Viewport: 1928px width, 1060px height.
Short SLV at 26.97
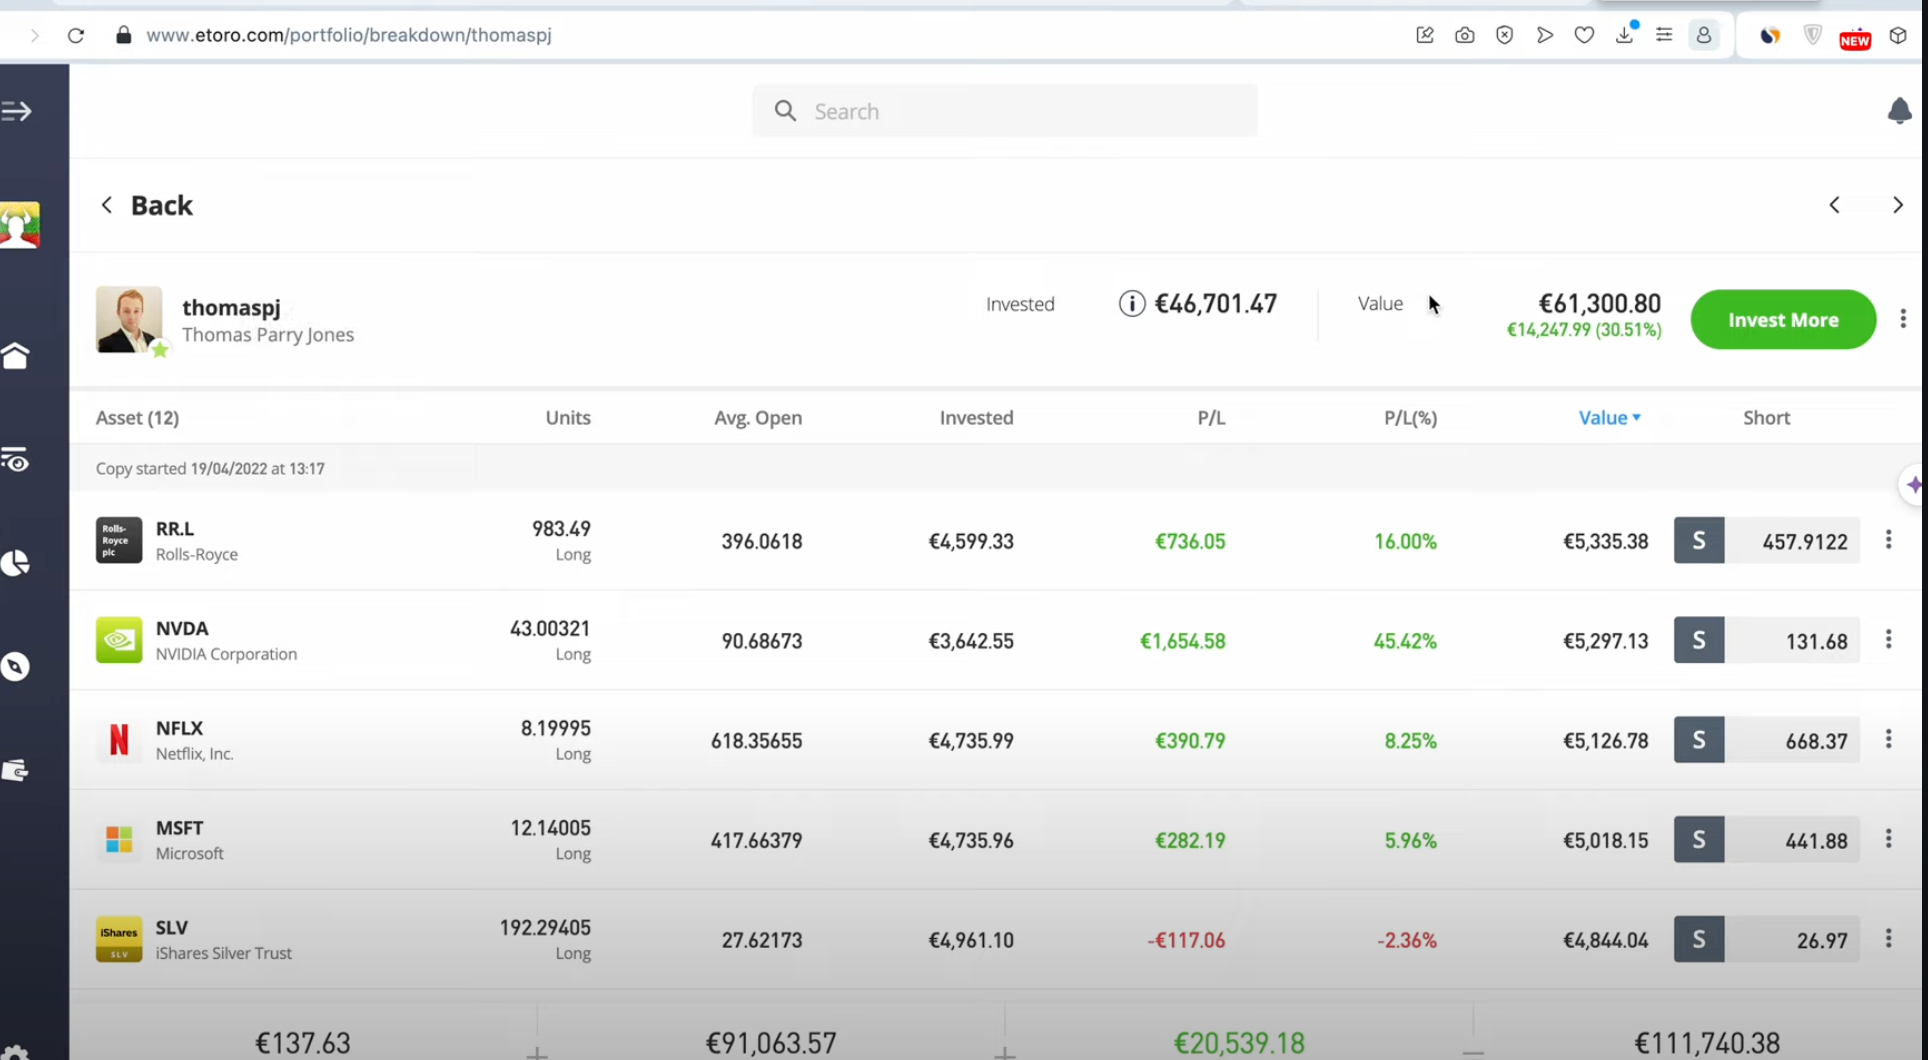tap(1767, 939)
